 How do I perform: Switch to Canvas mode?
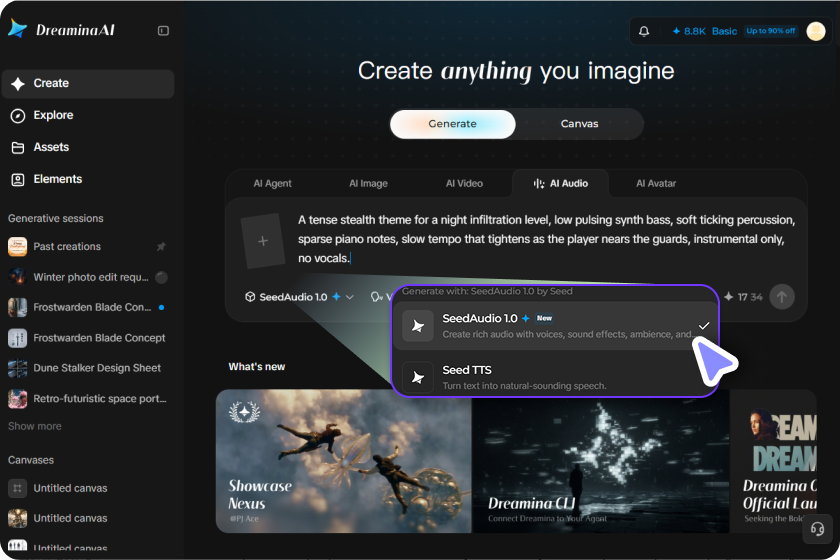579,124
